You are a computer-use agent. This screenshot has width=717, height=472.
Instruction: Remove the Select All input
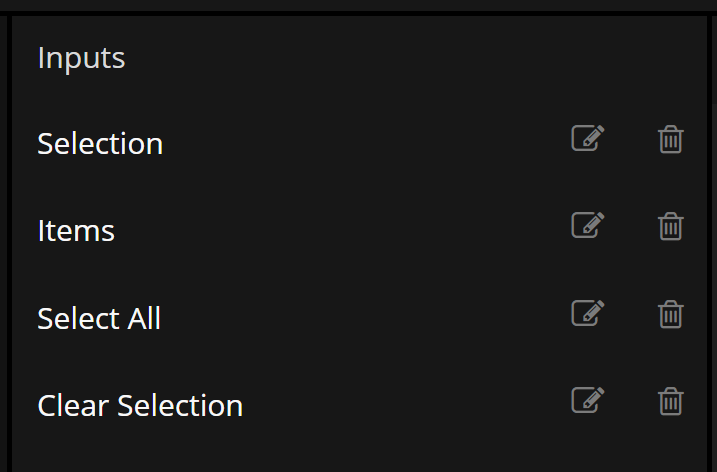670,315
